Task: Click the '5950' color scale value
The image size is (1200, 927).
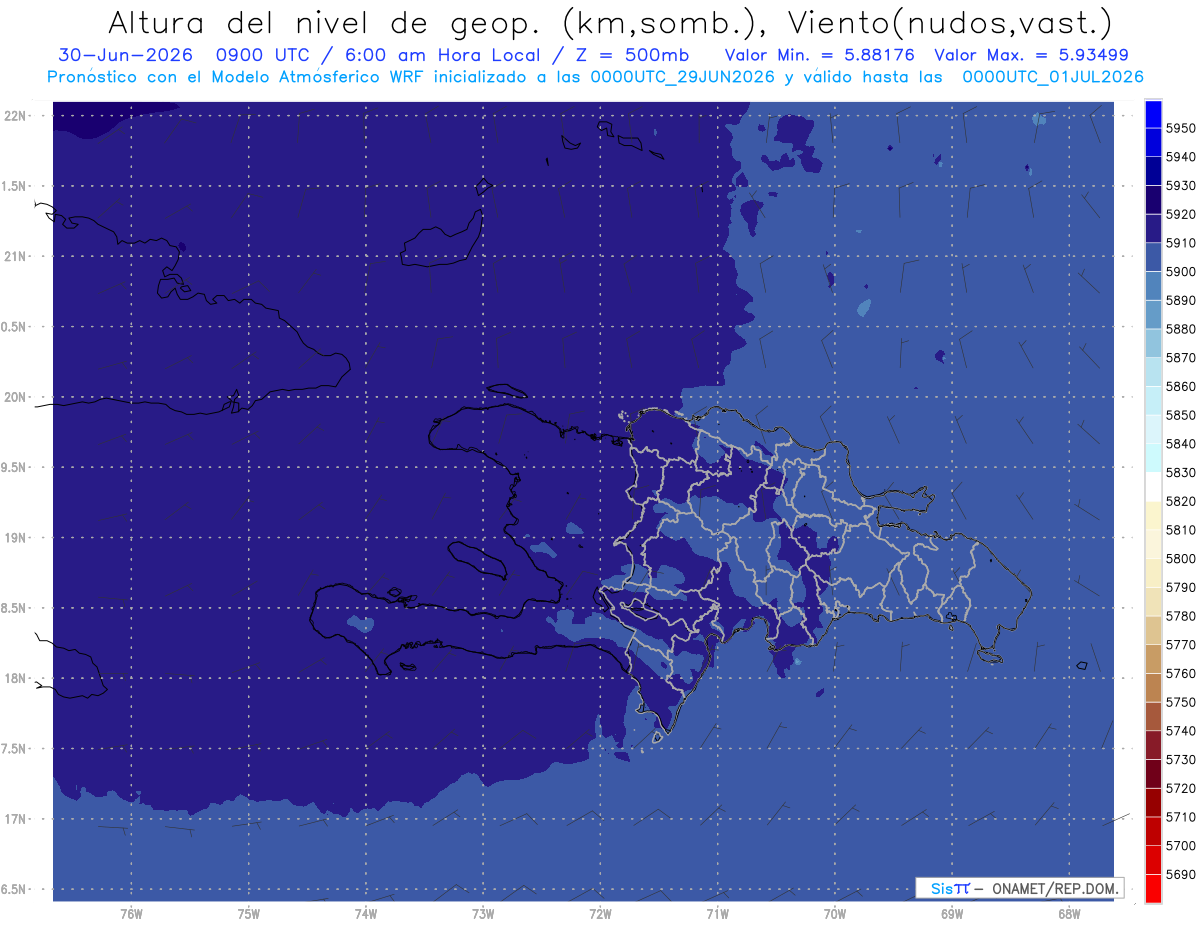Action: [1180, 128]
